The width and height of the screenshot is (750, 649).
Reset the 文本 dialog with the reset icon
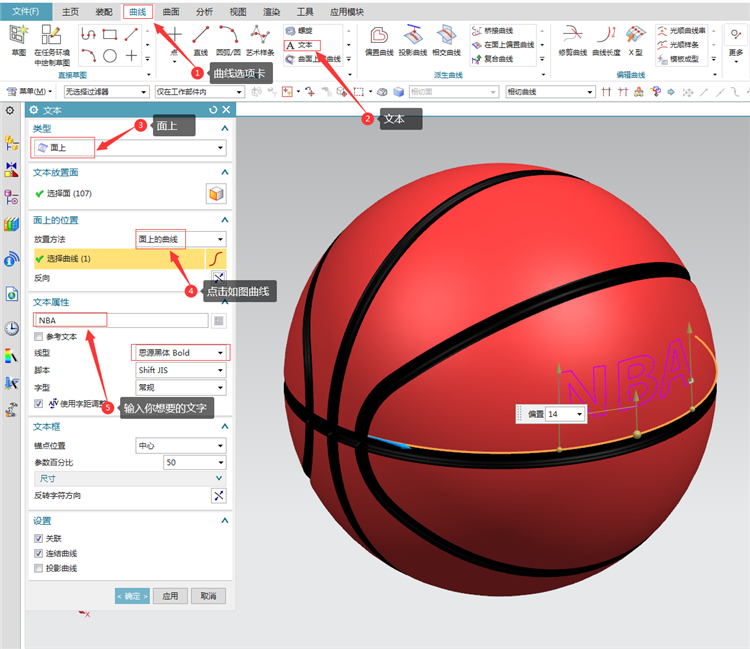click(x=213, y=110)
